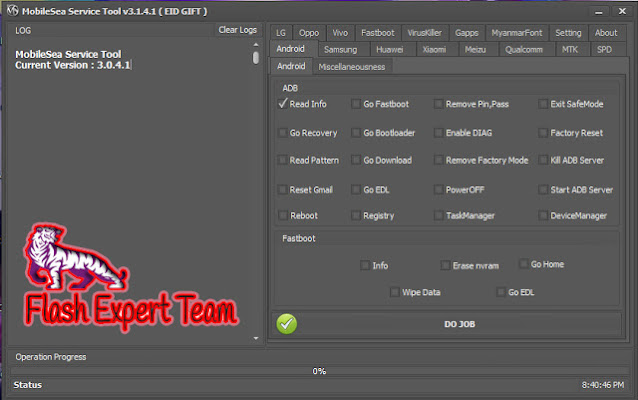Open the About tab
The image size is (638, 400).
[x=606, y=33]
